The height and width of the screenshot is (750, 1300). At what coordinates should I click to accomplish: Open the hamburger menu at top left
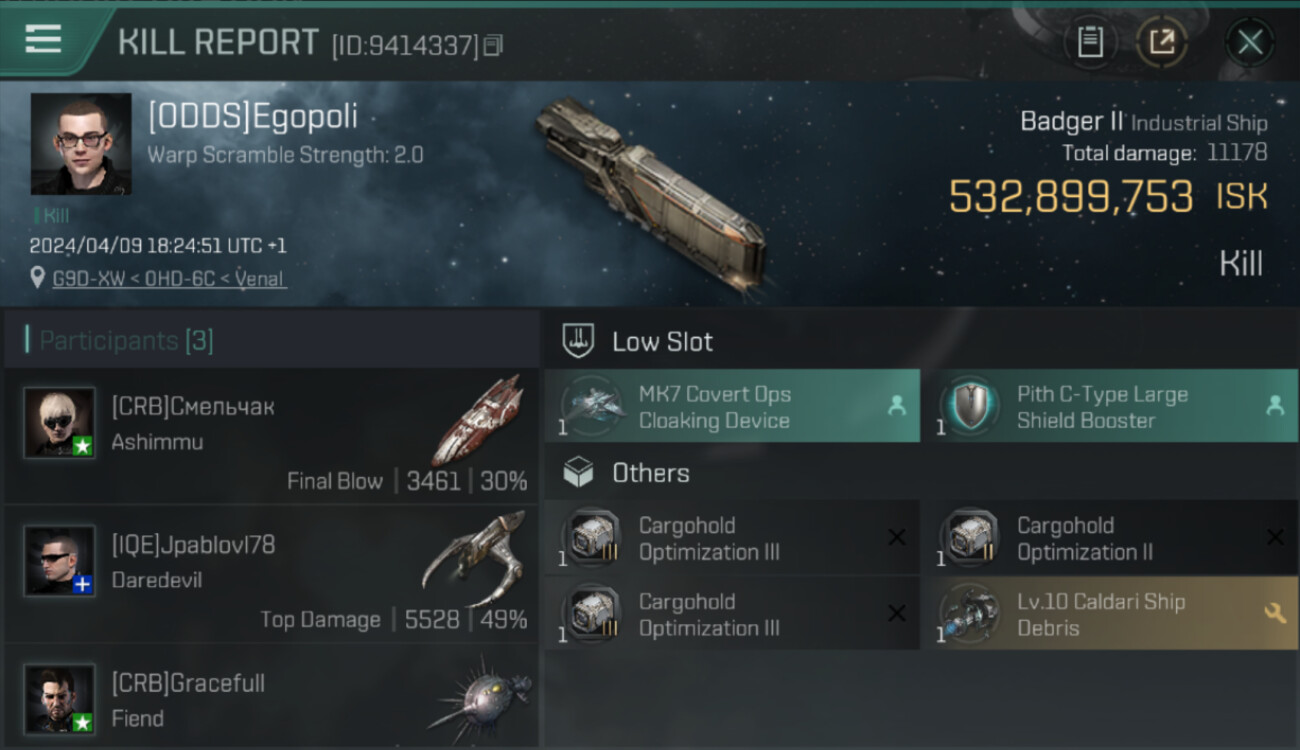[x=43, y=40]
